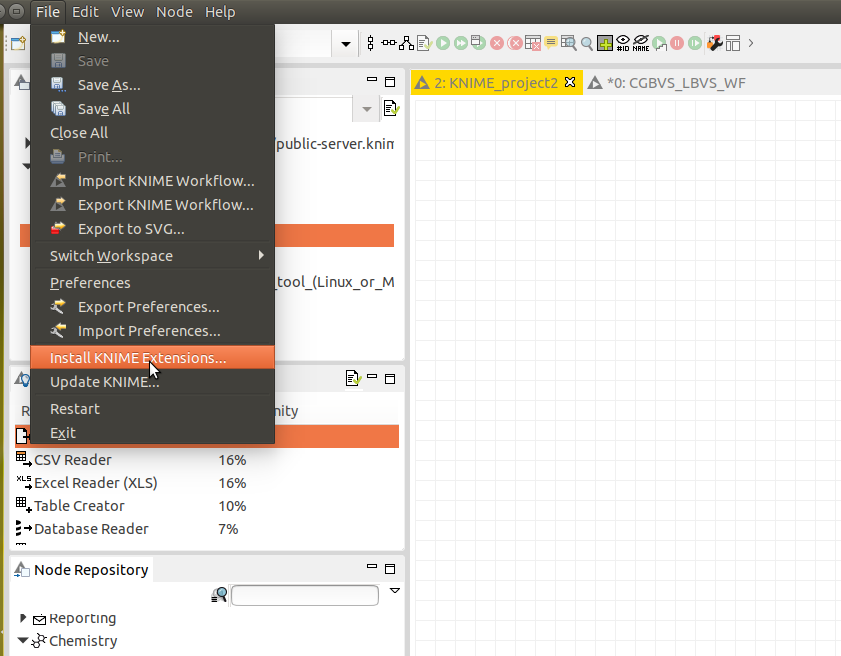
Task: Select the Node Repository tab
Action: [82, 570]
